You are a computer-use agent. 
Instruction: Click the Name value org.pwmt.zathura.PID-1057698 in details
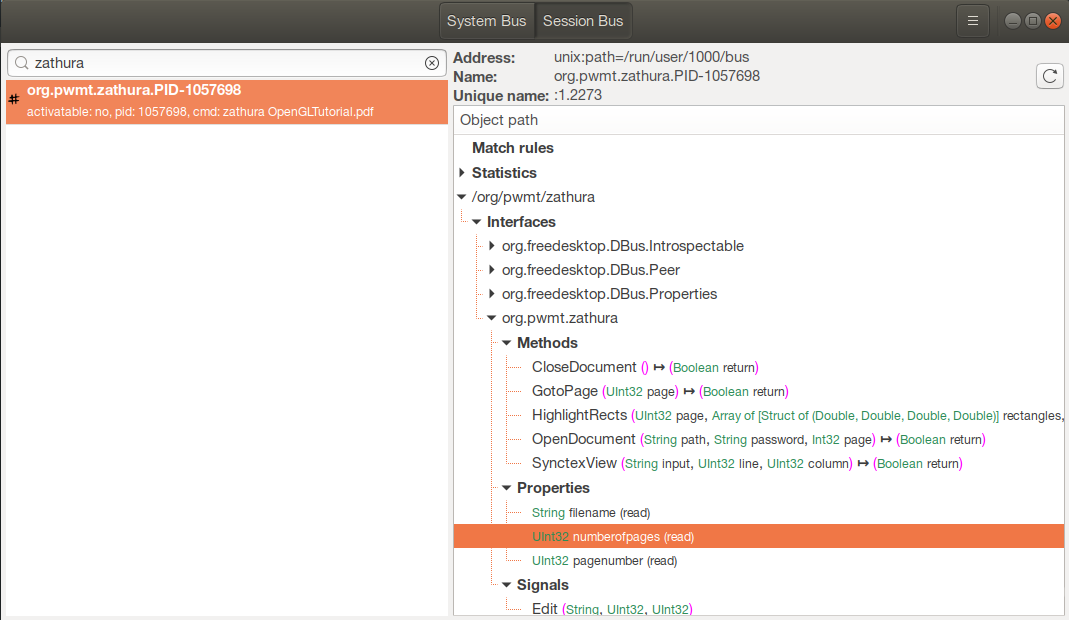pyautogui.click(x=657, y=76)
